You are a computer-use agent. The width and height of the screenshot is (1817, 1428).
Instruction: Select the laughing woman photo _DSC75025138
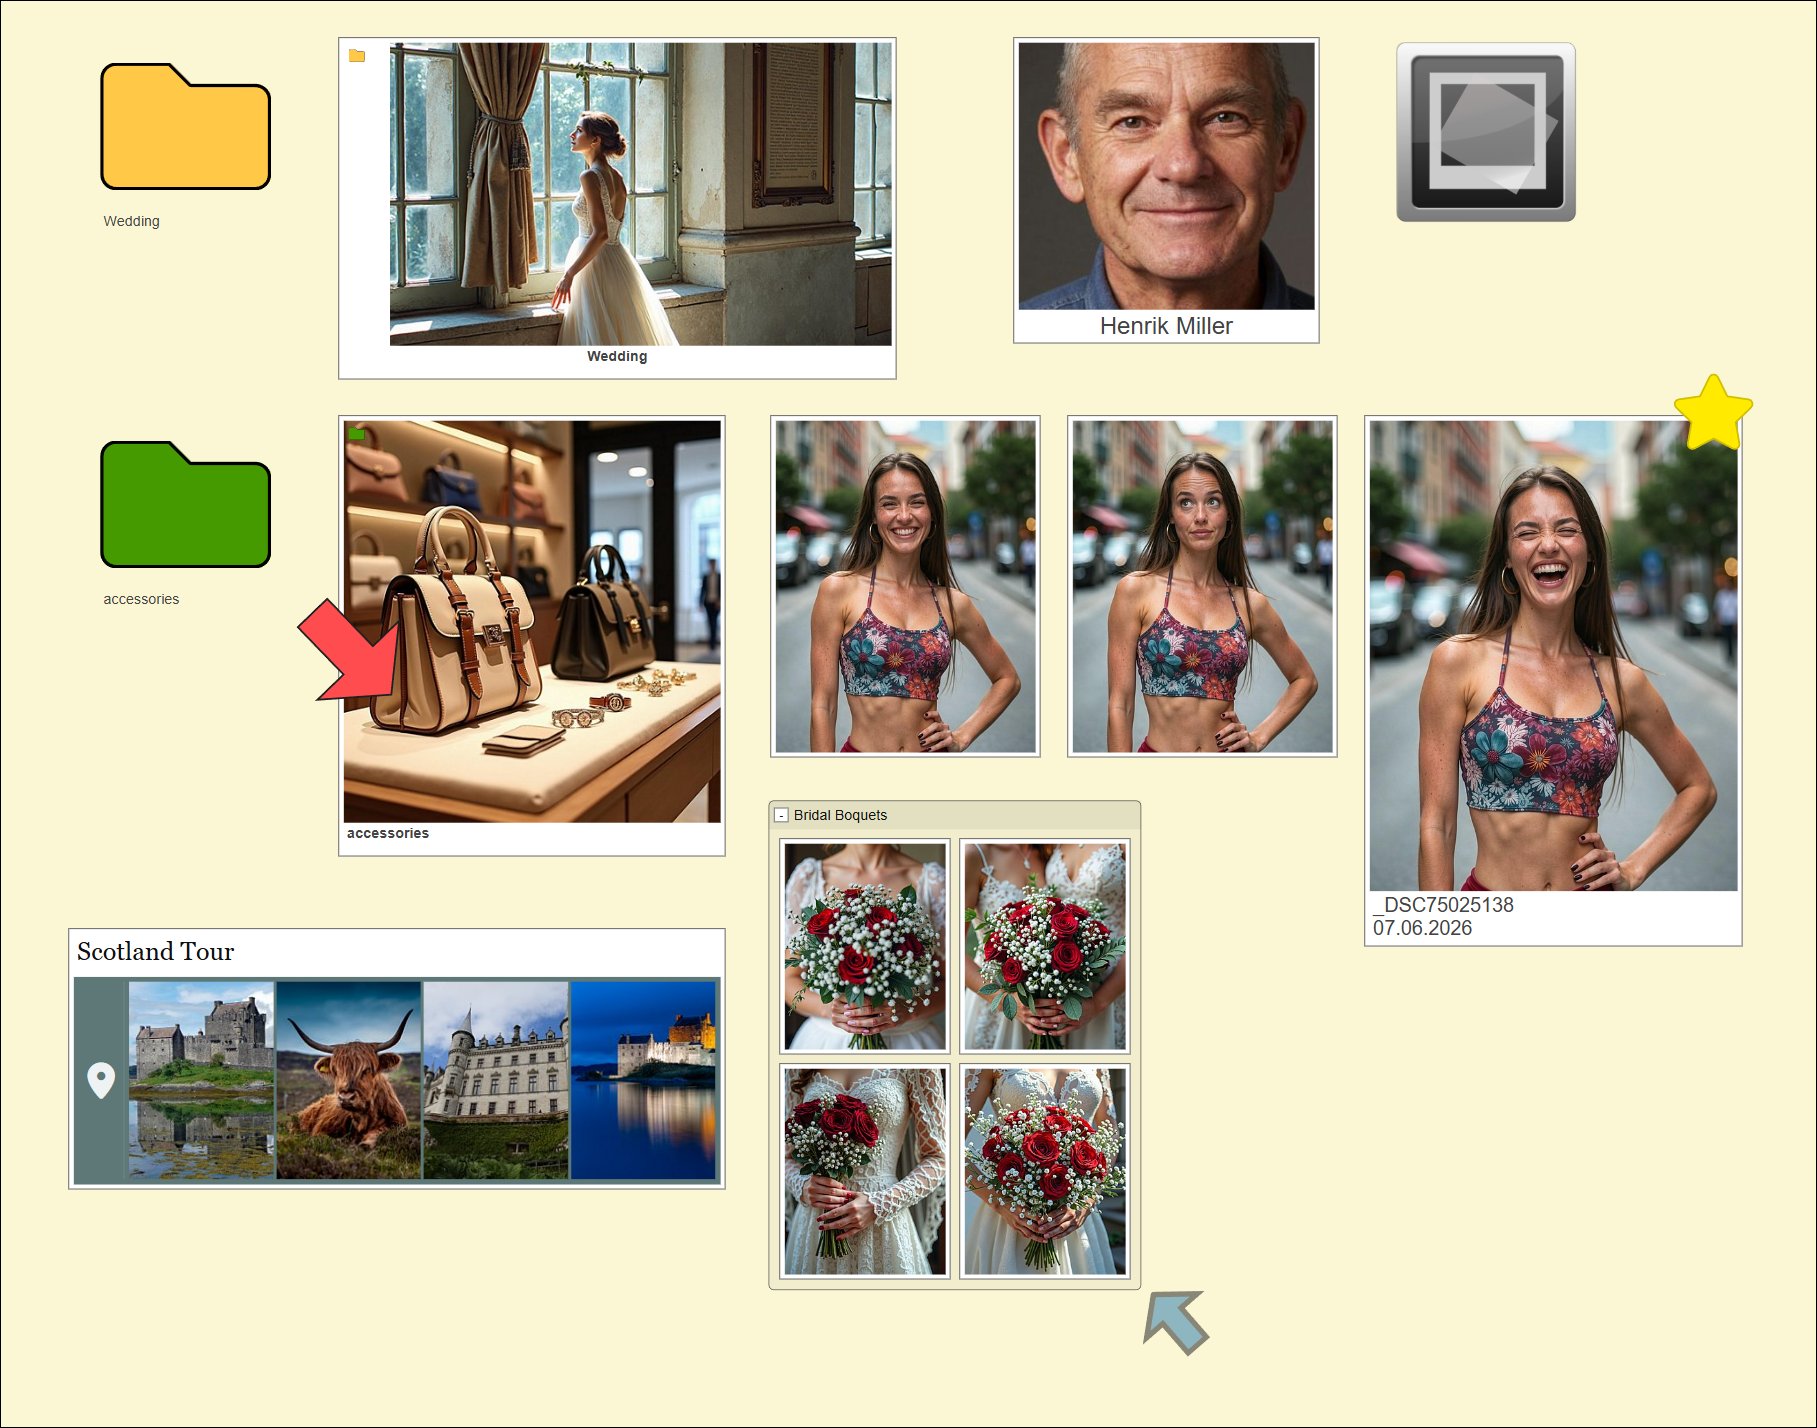click(x=1553, y=655)
